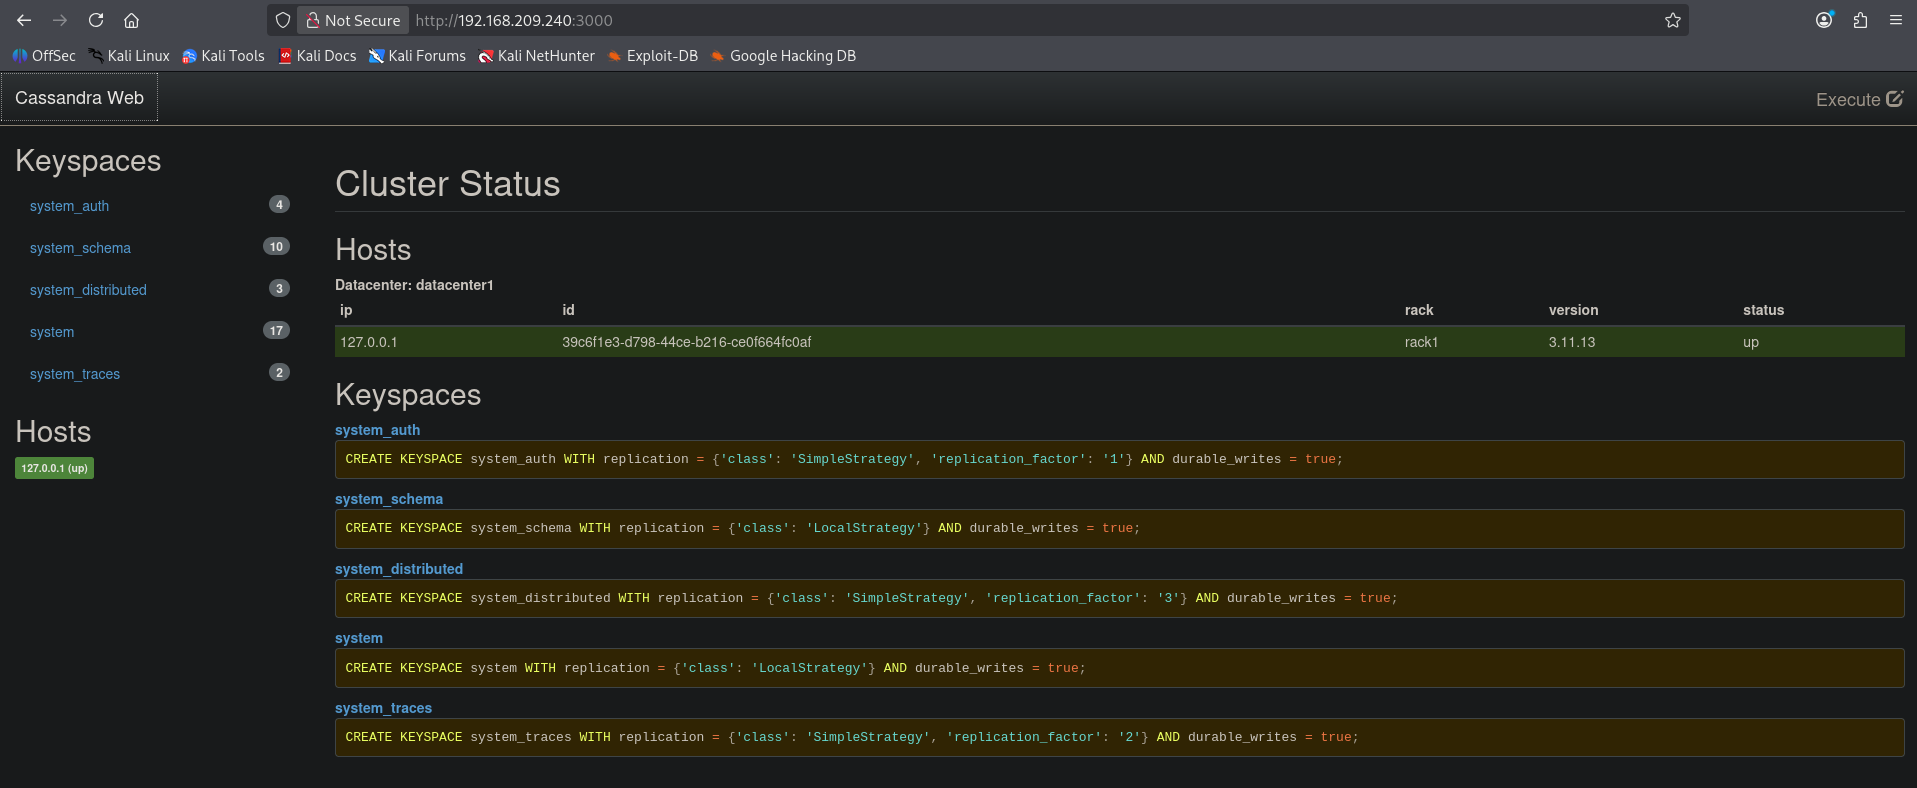This screenshot has width=1917, height=788.
Task: Open system_distributed keyspace in sidebar
Action: pyautogui.click(x=88, y=290)
